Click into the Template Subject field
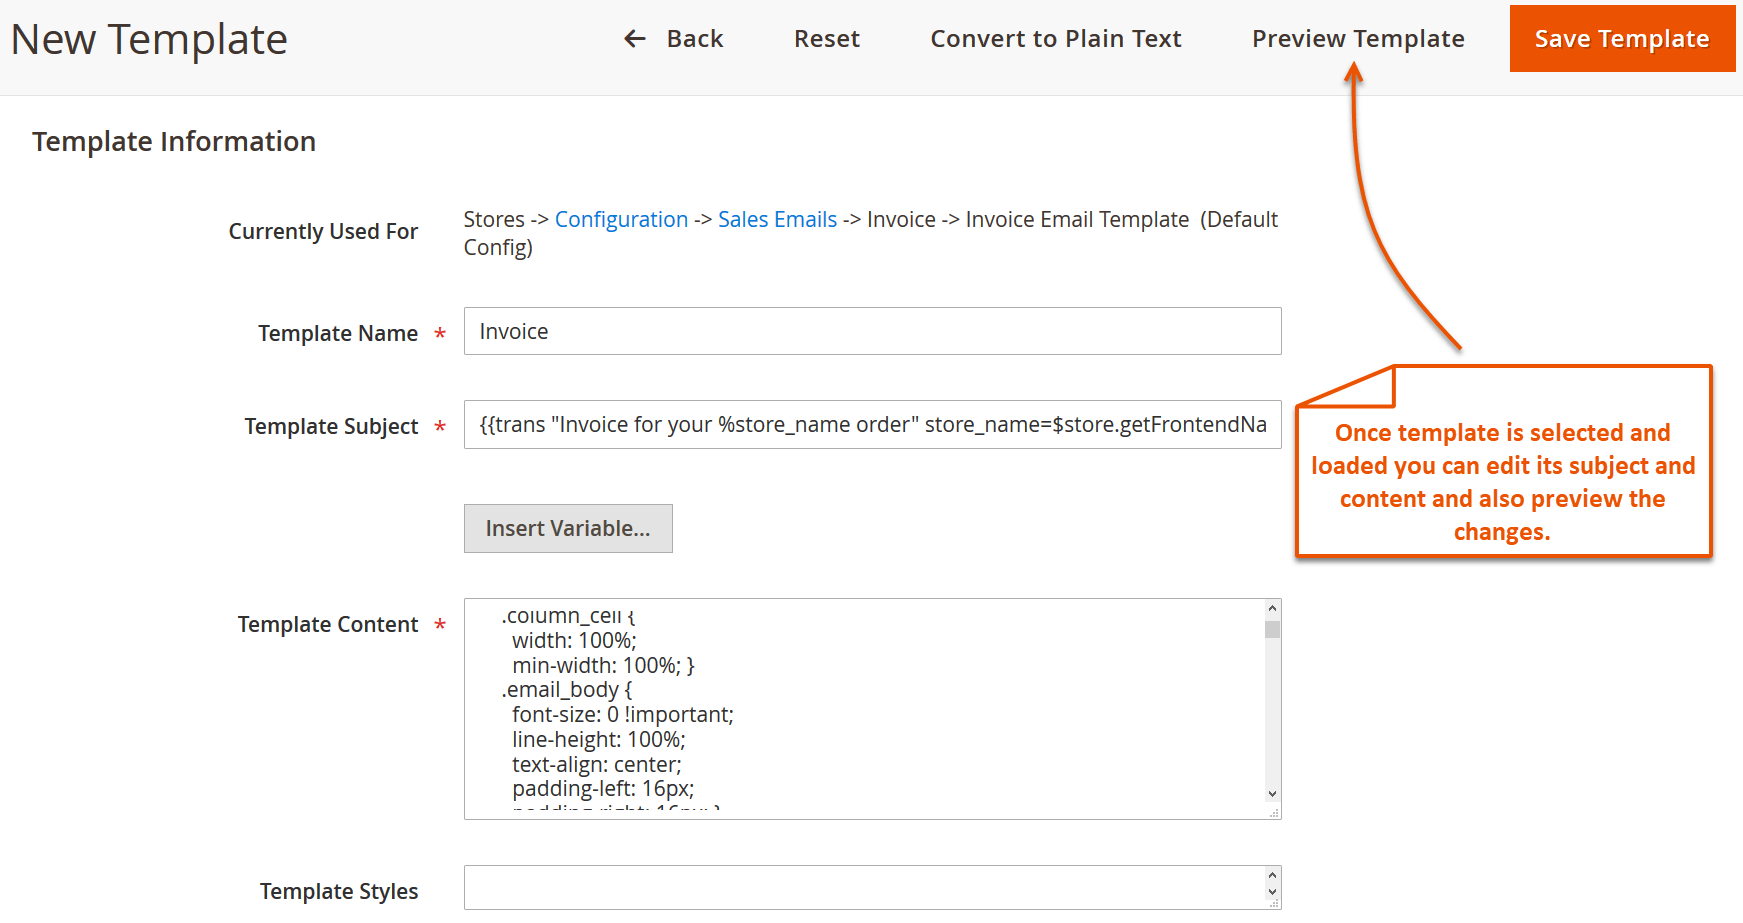The width and height of the screenshot is (1743, 923). pos(872,425)
